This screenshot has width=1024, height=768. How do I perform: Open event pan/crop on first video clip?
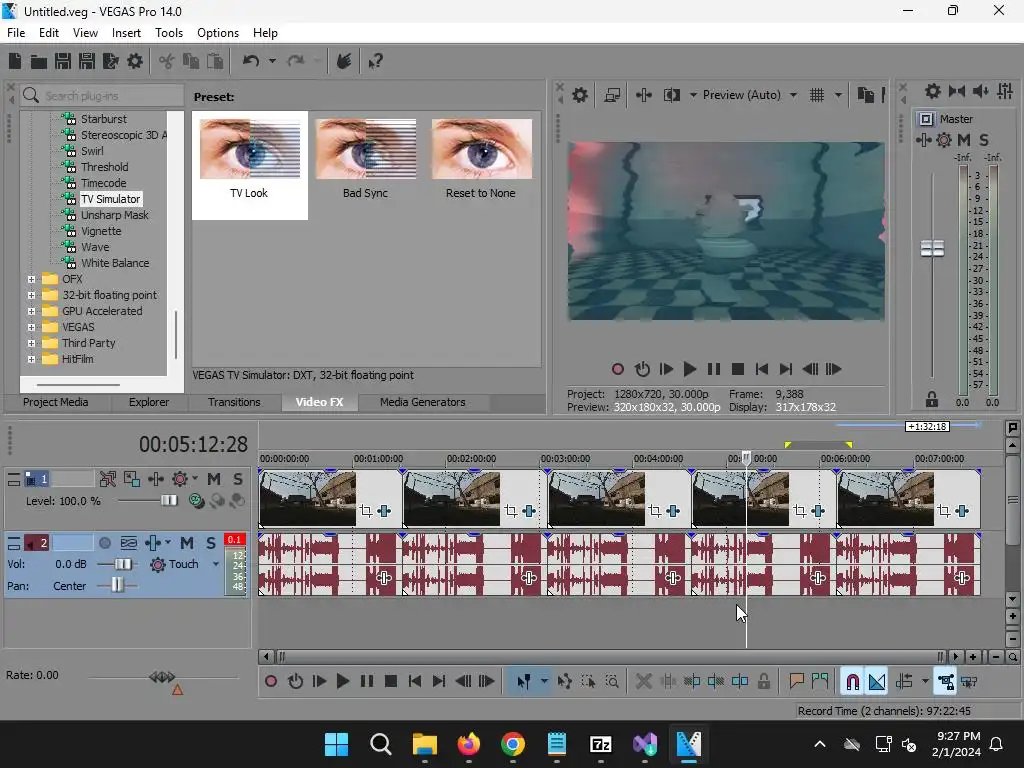366,511
